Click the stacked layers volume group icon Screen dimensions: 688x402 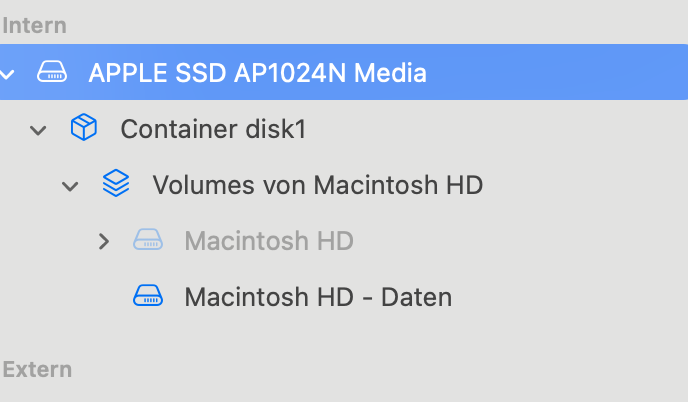[x=116, y=184]
